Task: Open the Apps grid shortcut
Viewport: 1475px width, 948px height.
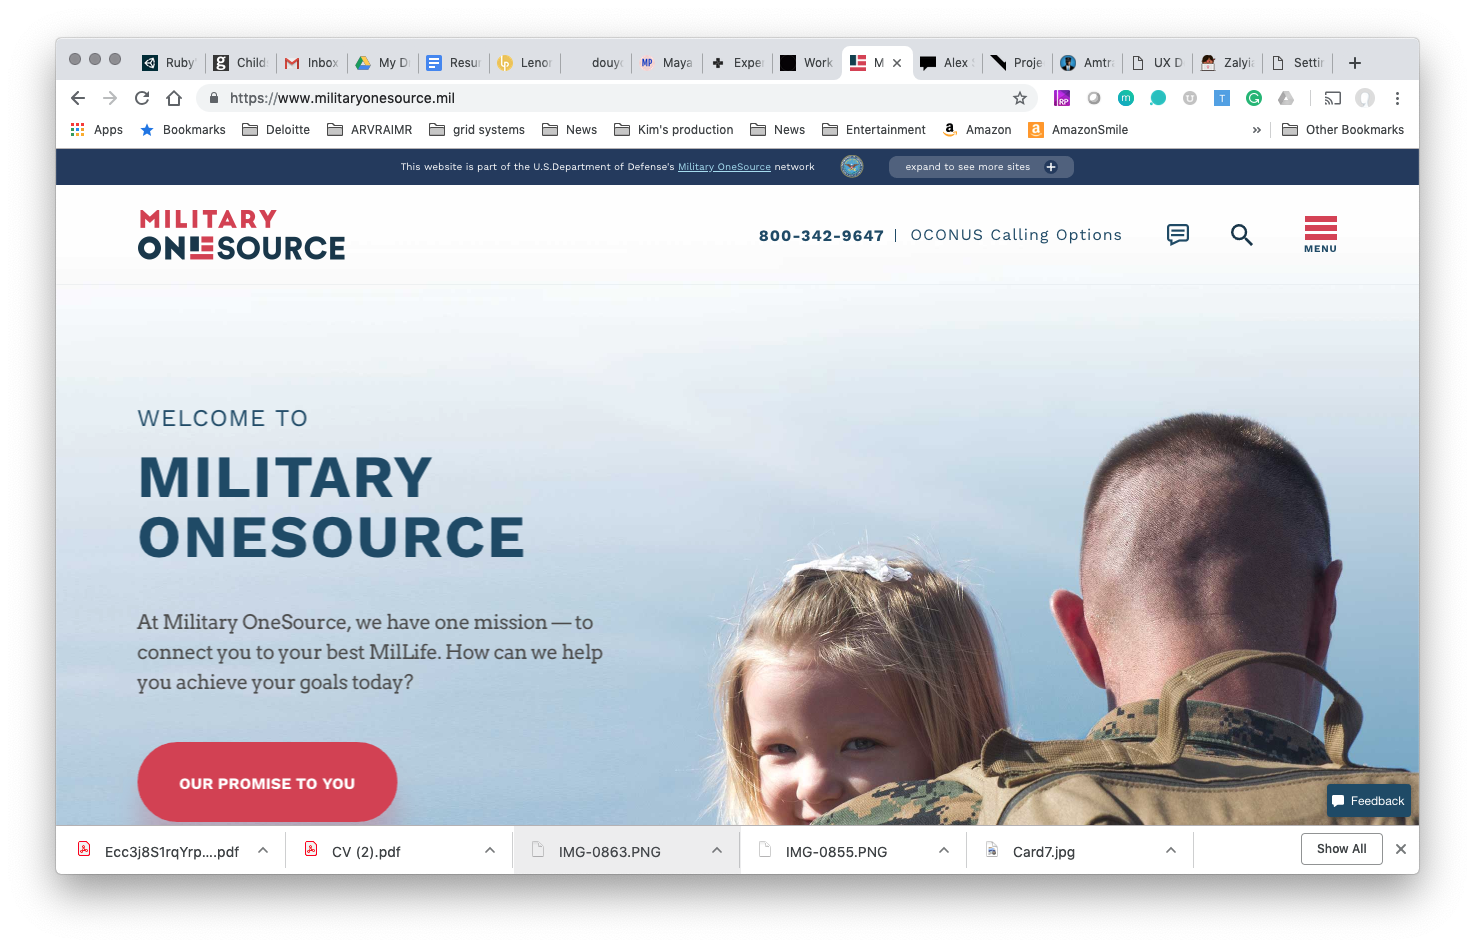Action: click(97, 130)
